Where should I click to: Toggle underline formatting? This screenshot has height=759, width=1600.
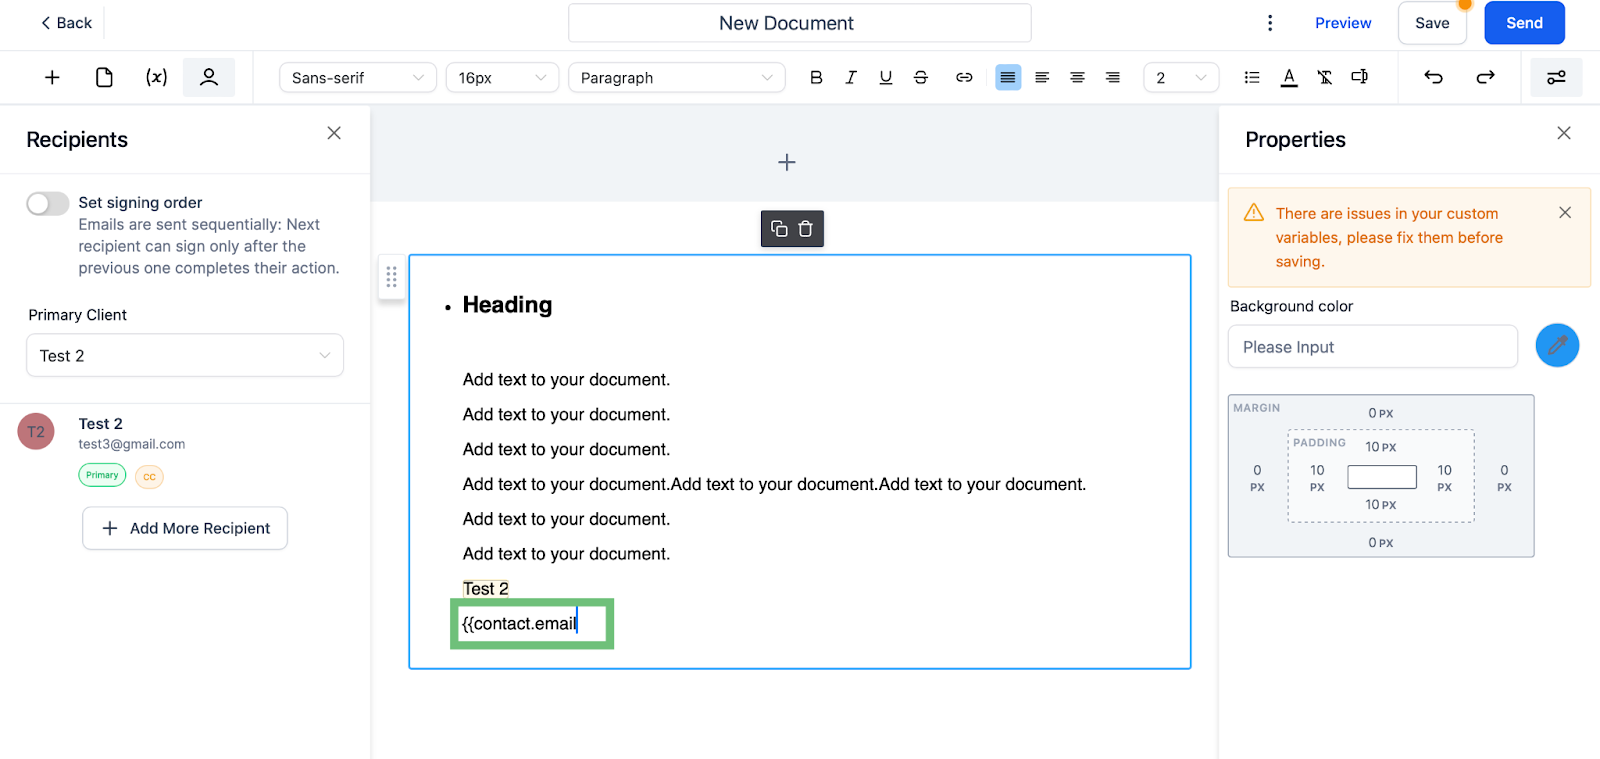tap(886, 77)
